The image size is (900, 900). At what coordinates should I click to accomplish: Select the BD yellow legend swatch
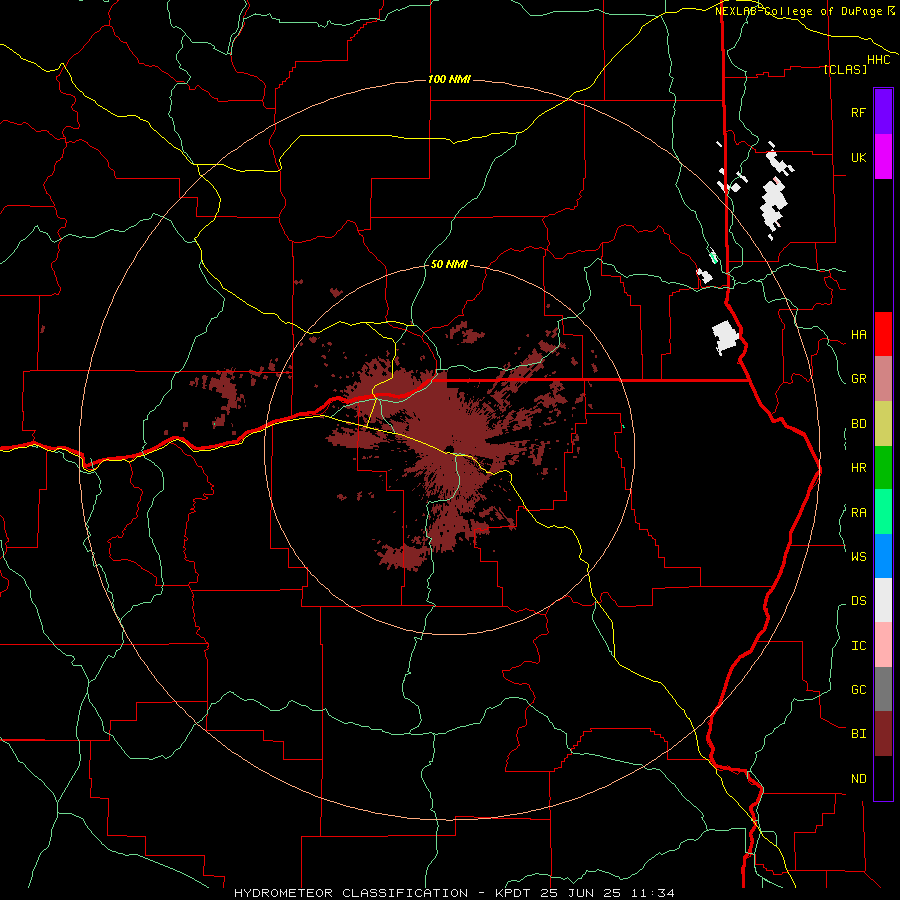[x=883, y=423]
